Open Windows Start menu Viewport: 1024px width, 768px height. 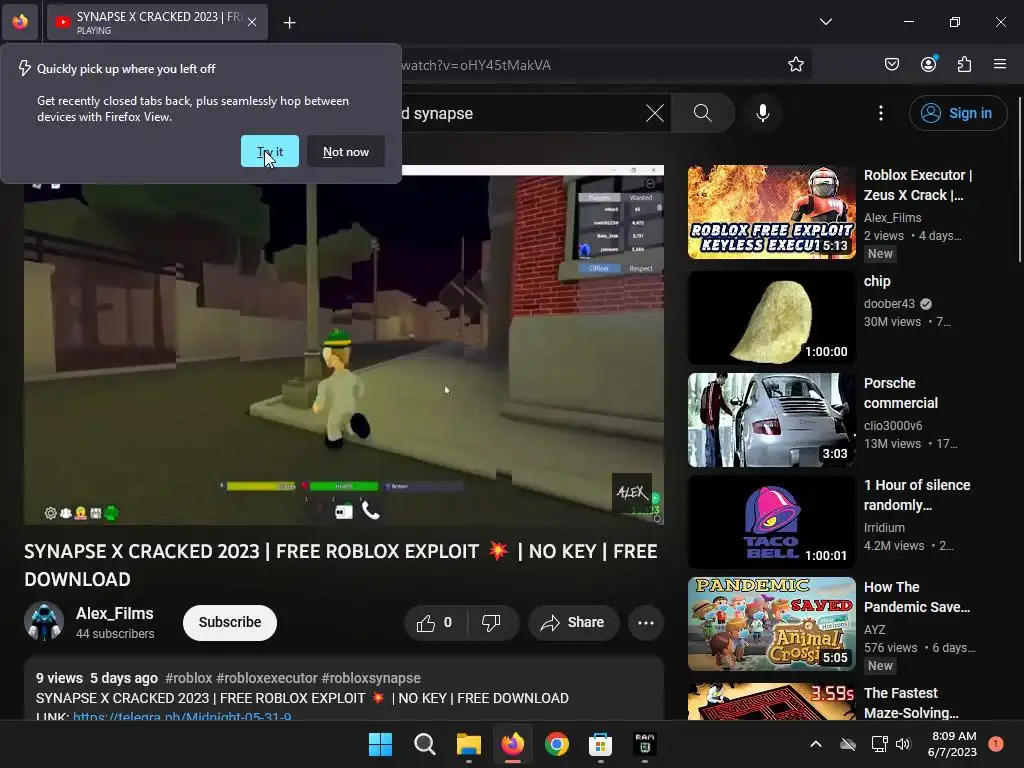point(381,744)
